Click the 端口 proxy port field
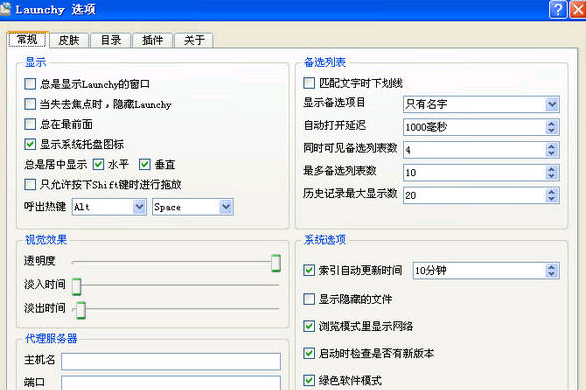This screenshot has height=390, width=586. coord(171,383)
